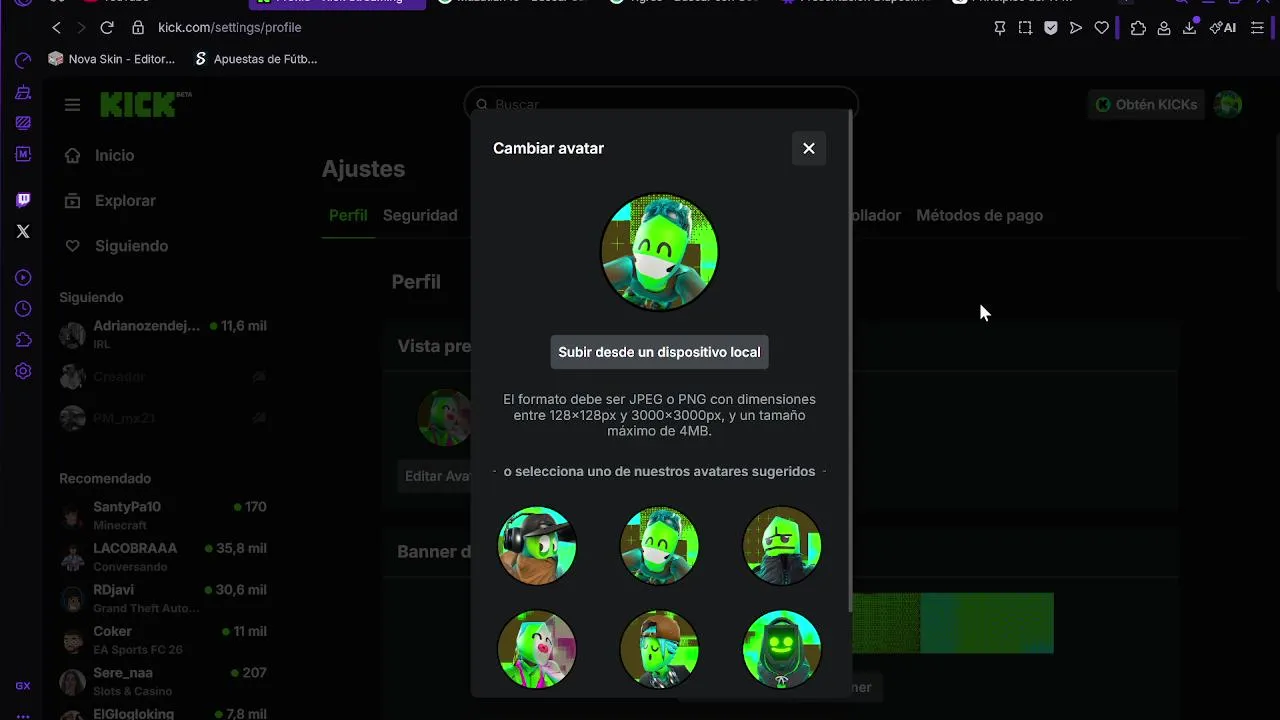Click the padlock site info icon
This screenshot has height=720, width=1280.
[x=138, y=27]
